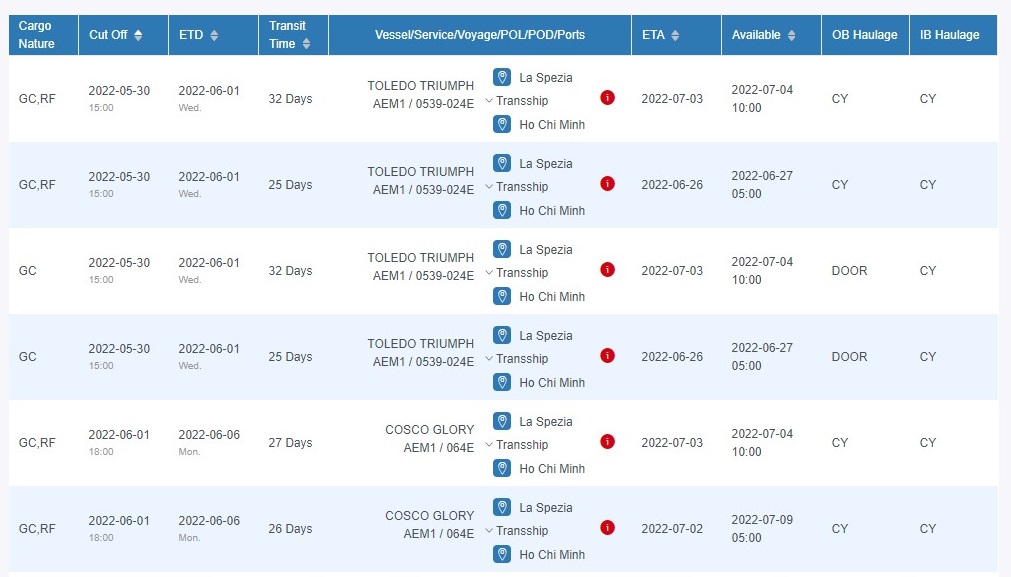
Task: Click Ho Chi Minh pin icon in 26 Days row
Action: [502, 554]
